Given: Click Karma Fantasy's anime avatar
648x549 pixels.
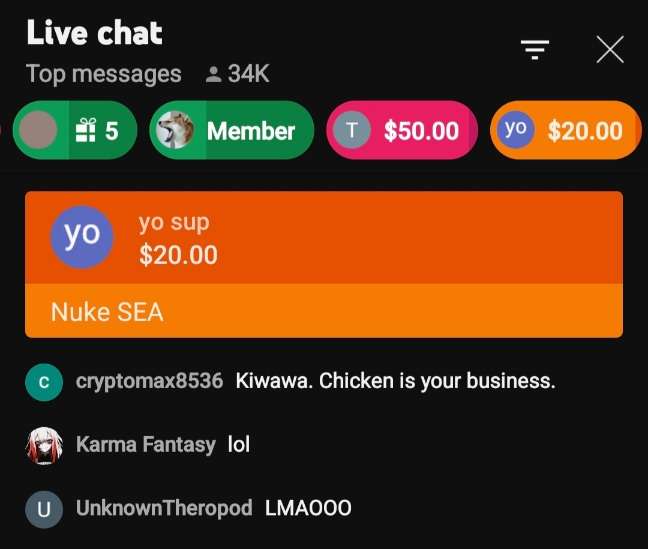Looking at the screenshot, I should [x=44, y=446].
